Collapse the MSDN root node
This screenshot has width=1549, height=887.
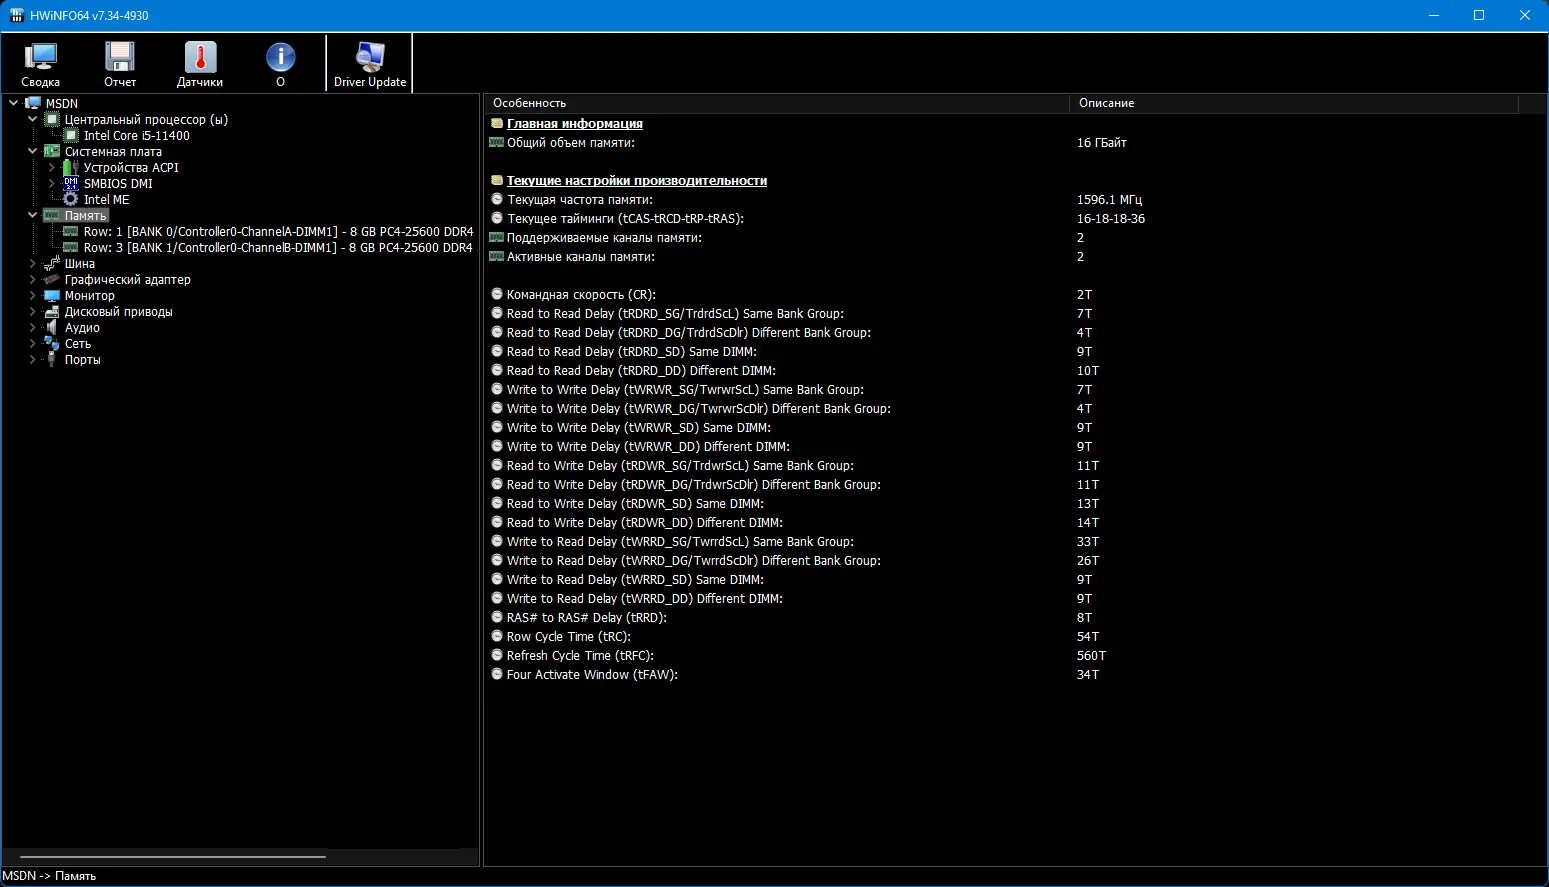click(14, 103)
